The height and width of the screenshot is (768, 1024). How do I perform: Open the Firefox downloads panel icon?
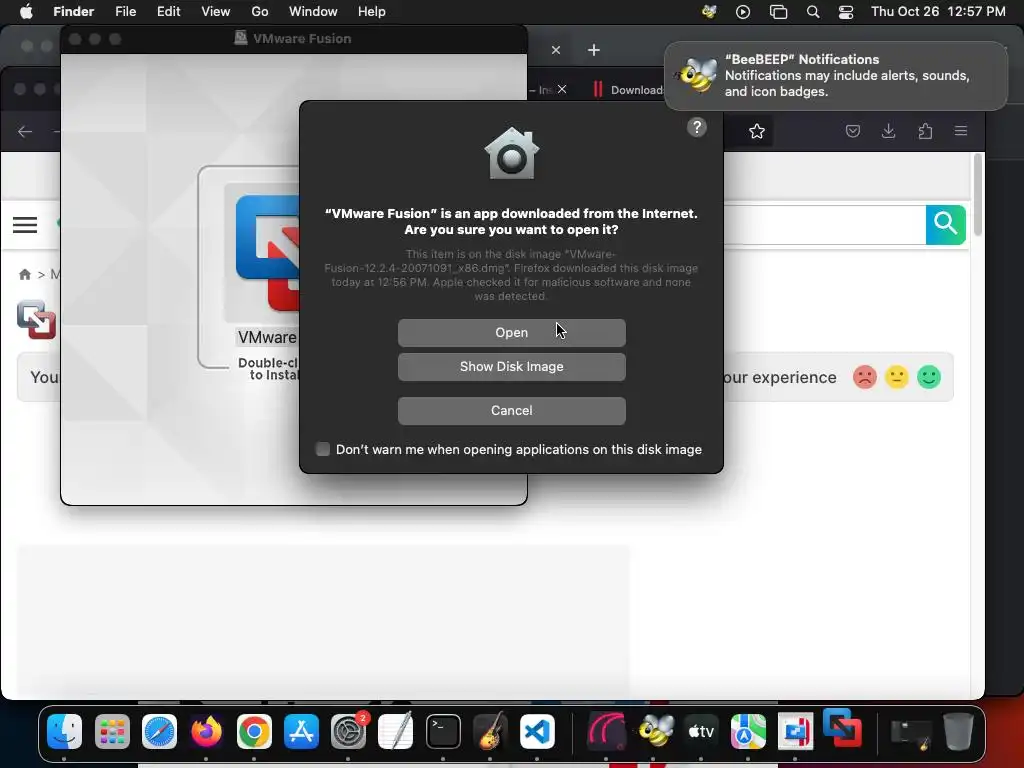click(x=889, y=131)
